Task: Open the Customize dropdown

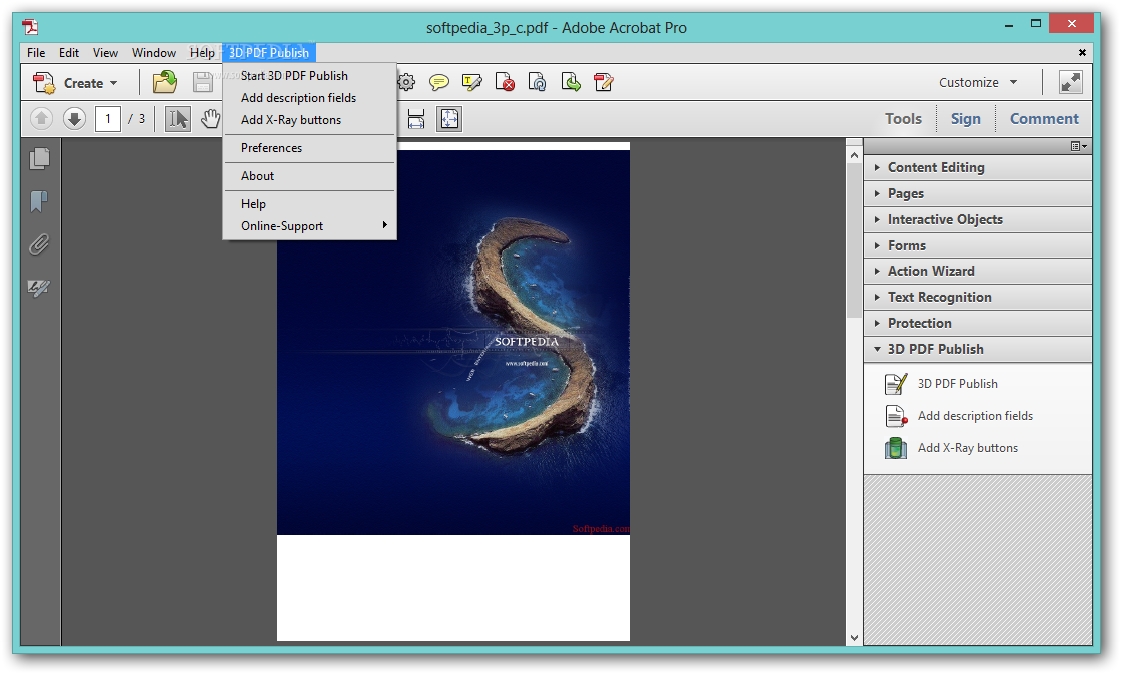Action: click(x=977, y=83)
